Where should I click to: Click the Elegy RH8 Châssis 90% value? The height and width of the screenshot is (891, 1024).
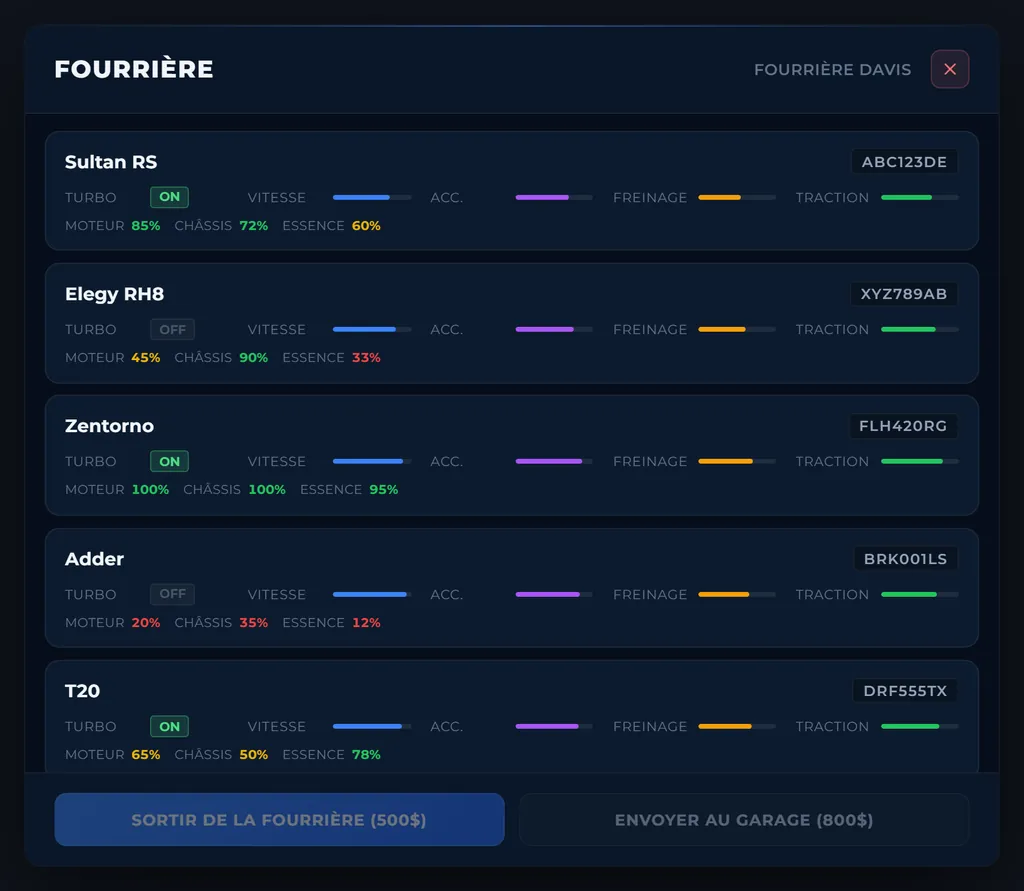tap(254, 358)
